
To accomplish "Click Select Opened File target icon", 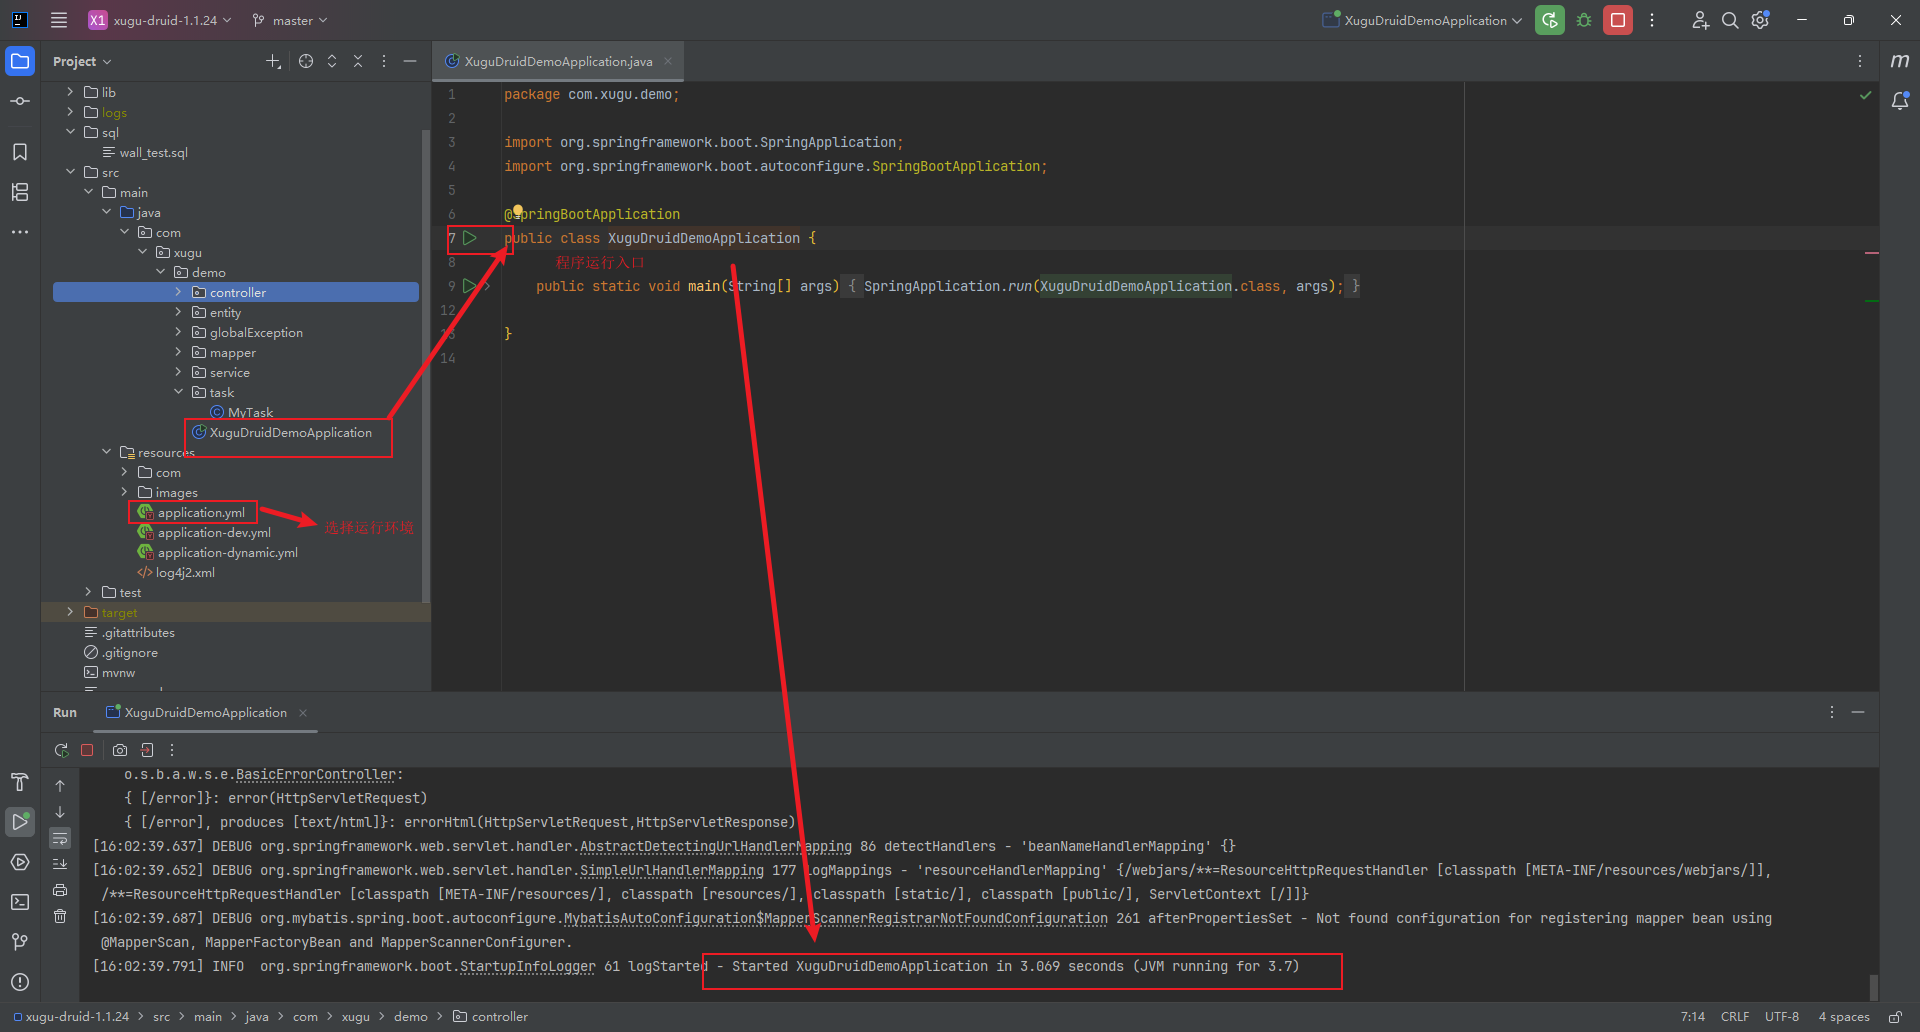I will tap(306, 61).
